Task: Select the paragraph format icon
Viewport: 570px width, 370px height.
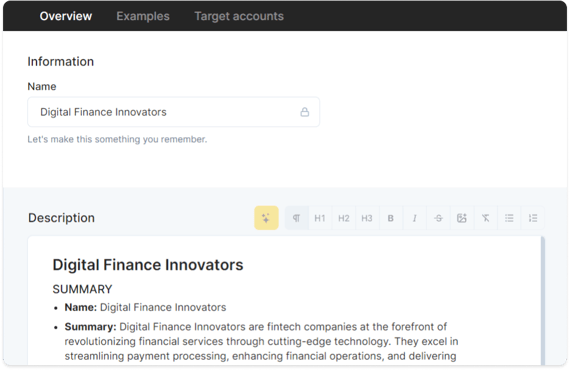Action: click(297, 218)
